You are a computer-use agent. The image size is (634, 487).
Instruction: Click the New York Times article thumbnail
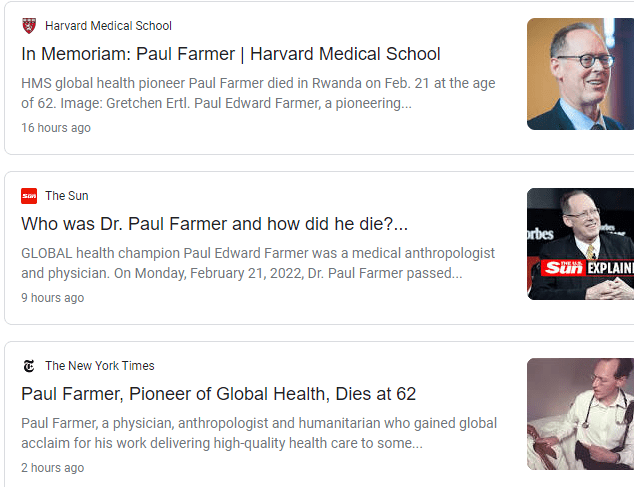(580, 414)
